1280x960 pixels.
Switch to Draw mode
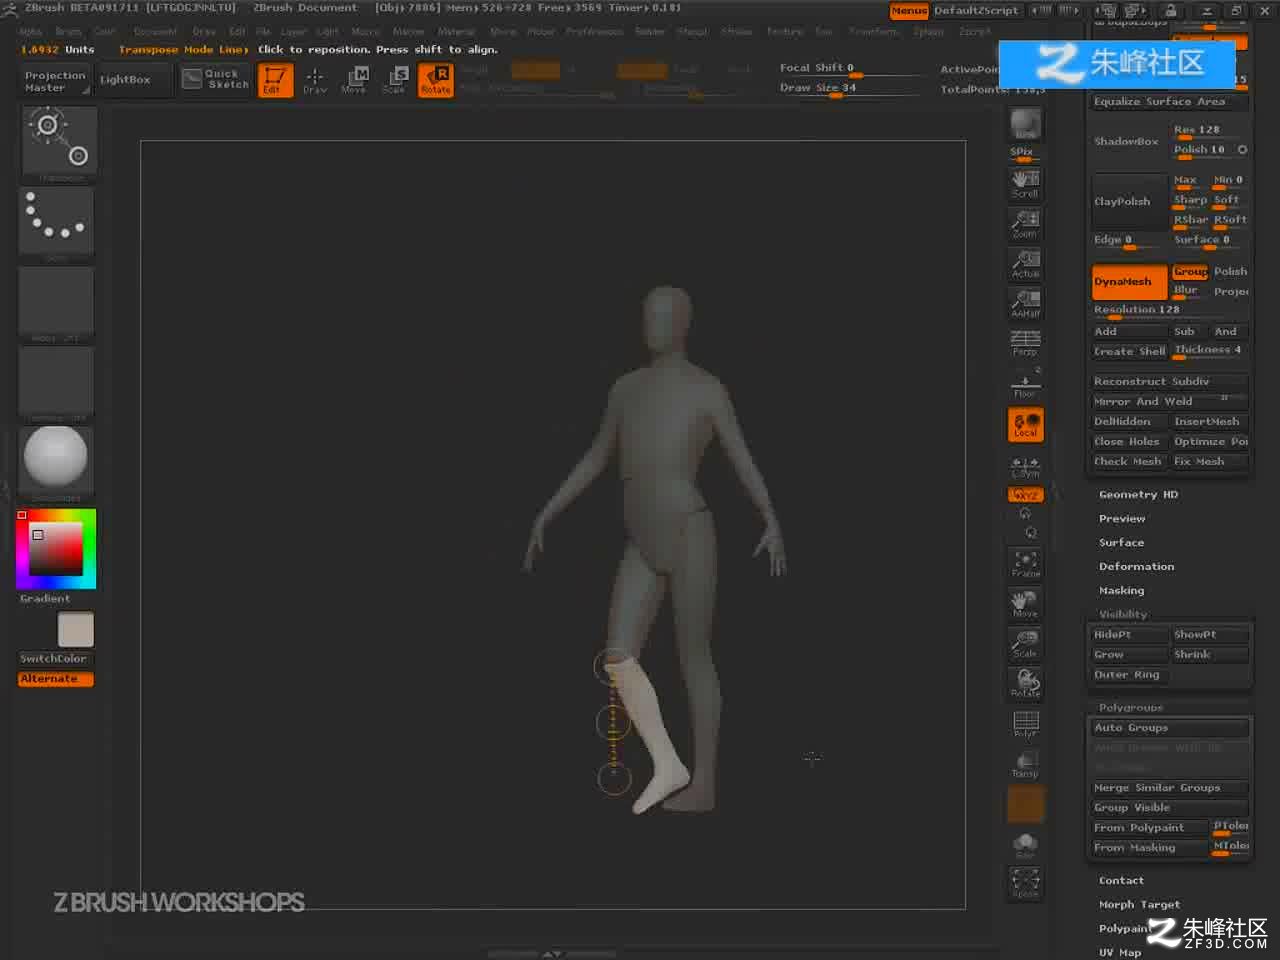pos(315,80)
